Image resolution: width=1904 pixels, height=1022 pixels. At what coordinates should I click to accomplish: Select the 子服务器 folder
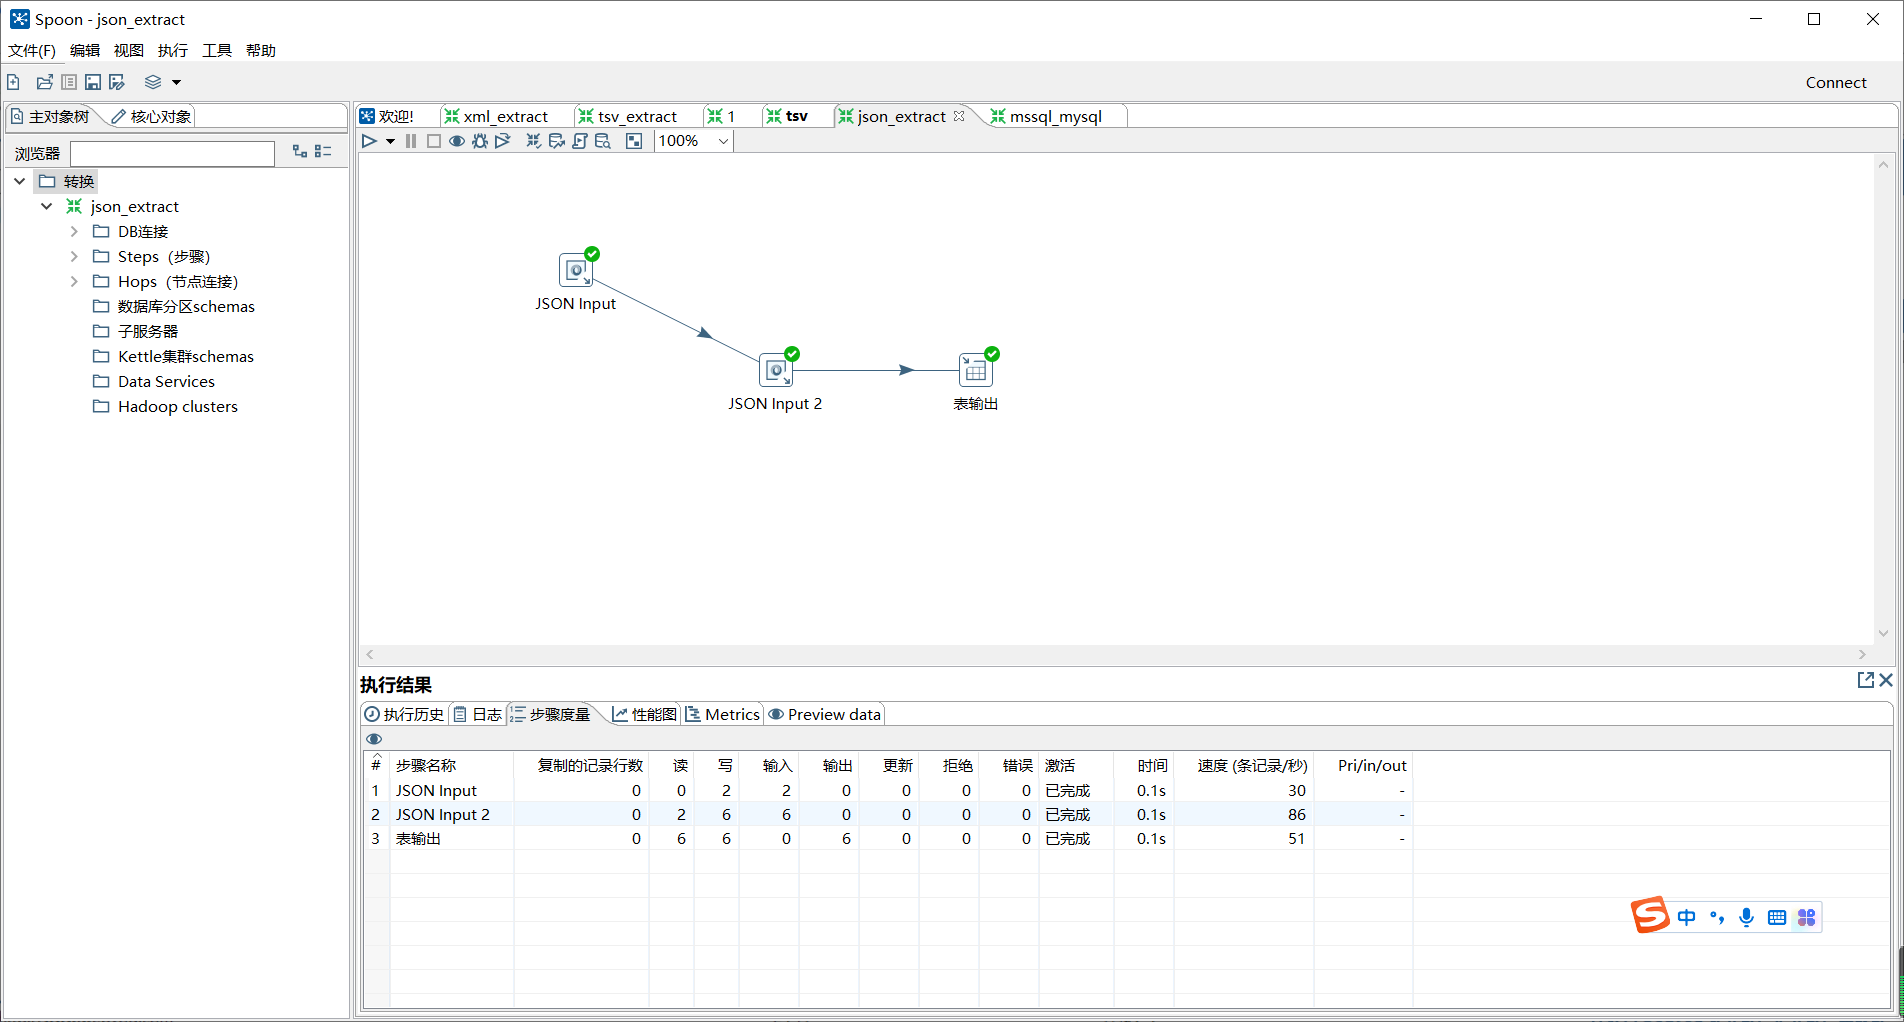(x=136, y=331)
